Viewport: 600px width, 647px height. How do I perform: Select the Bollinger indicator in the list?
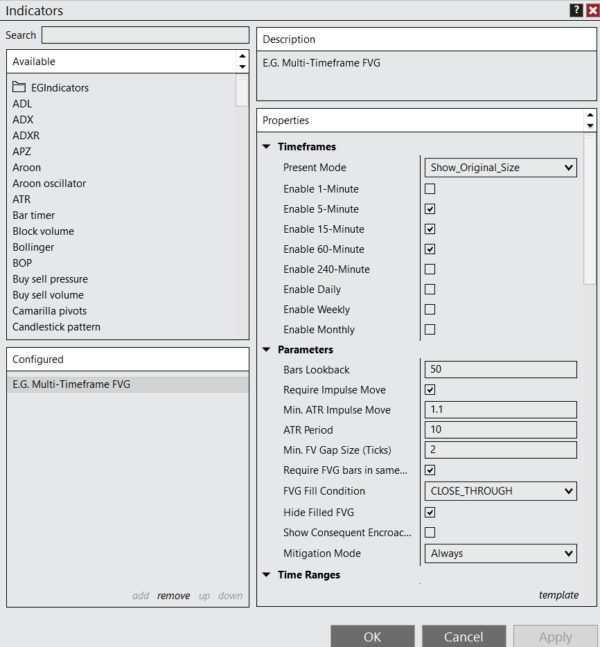click(x=34, y=247)
